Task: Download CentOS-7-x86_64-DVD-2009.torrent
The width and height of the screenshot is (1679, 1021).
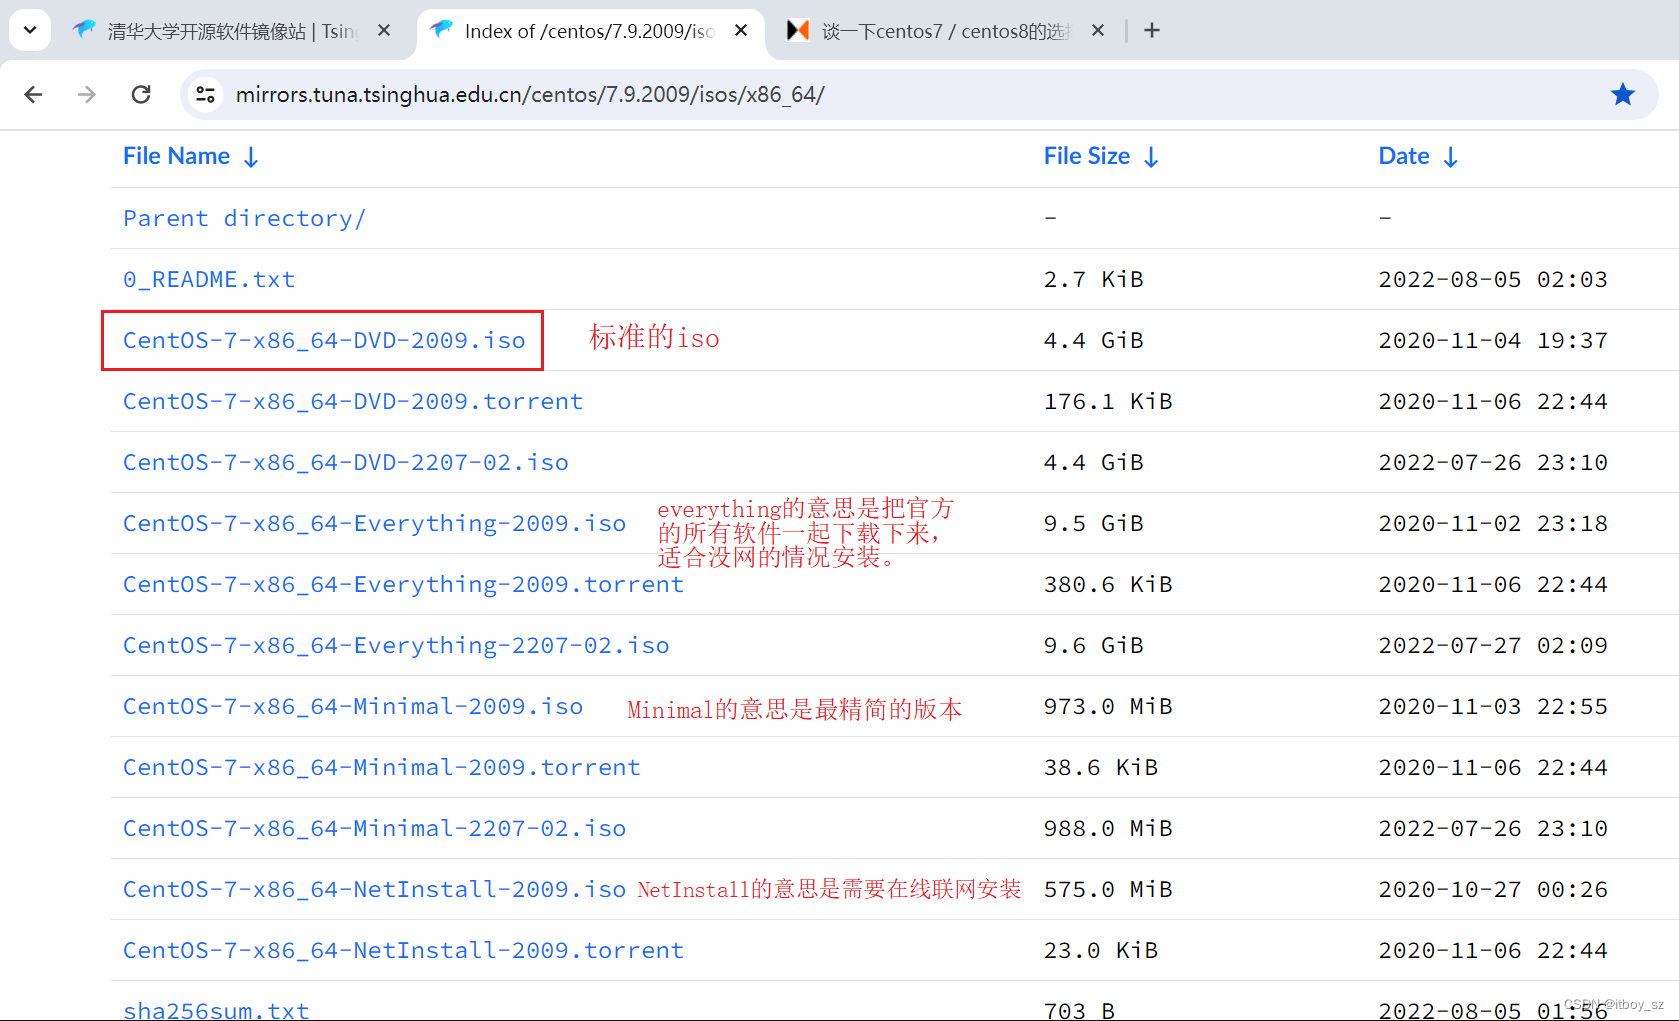Action: pos(353,401)
